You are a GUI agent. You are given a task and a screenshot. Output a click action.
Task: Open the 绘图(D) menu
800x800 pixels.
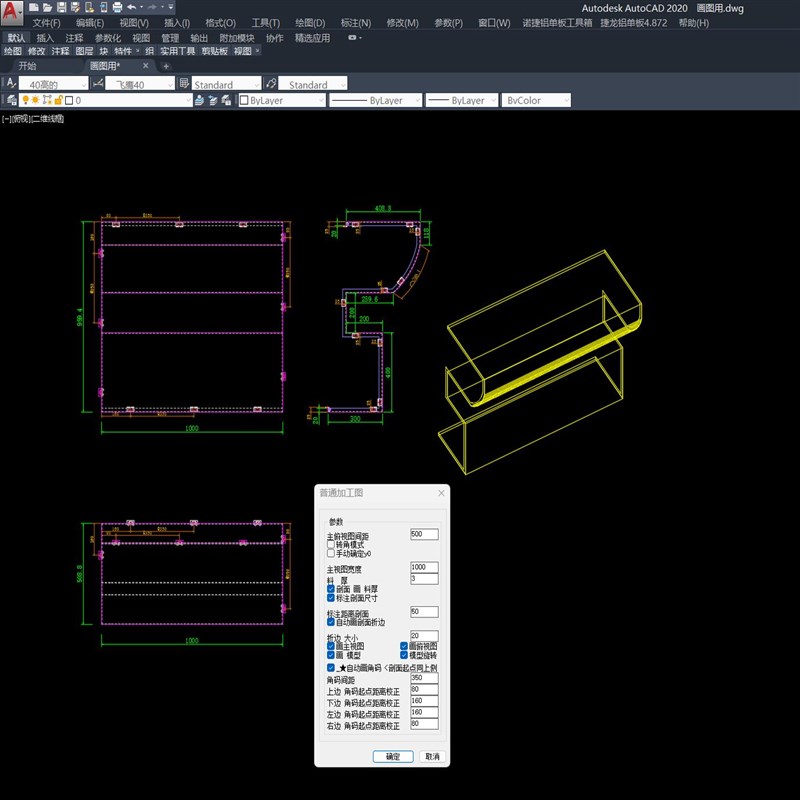pos(310,23)
